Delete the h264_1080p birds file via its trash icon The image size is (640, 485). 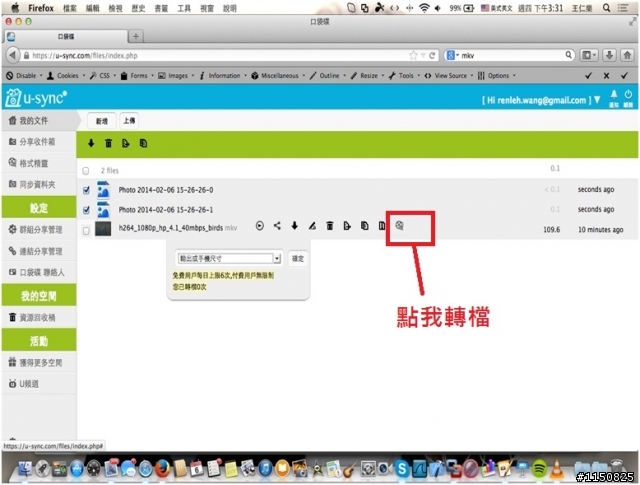[330, 226]
